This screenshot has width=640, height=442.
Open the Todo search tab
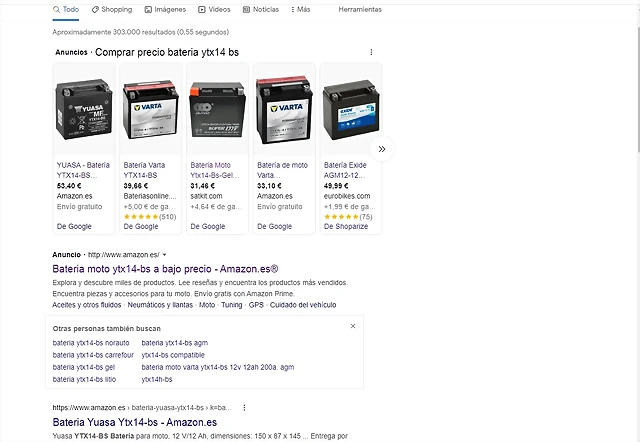(x=66, y=9)
